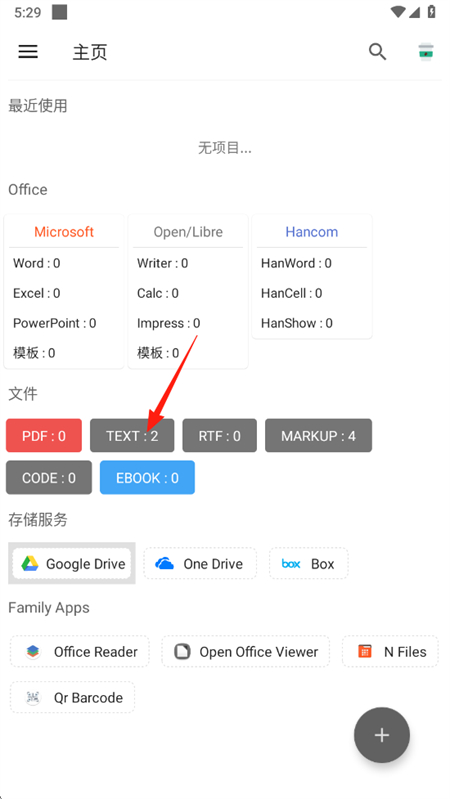Choose HanWord in the Hancom card
This screenshot has height=799, width=450.
[296, 263]
